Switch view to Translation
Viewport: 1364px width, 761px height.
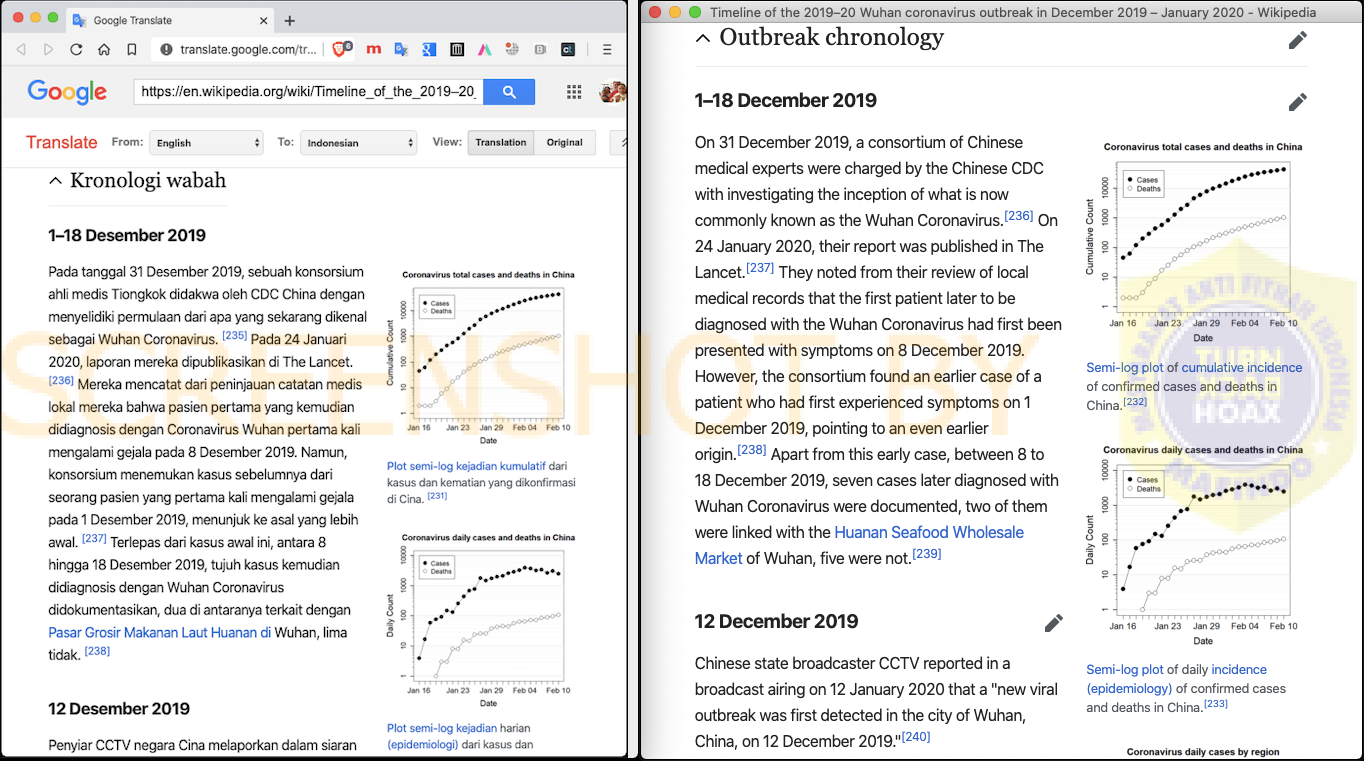click(x=500, y=142)
